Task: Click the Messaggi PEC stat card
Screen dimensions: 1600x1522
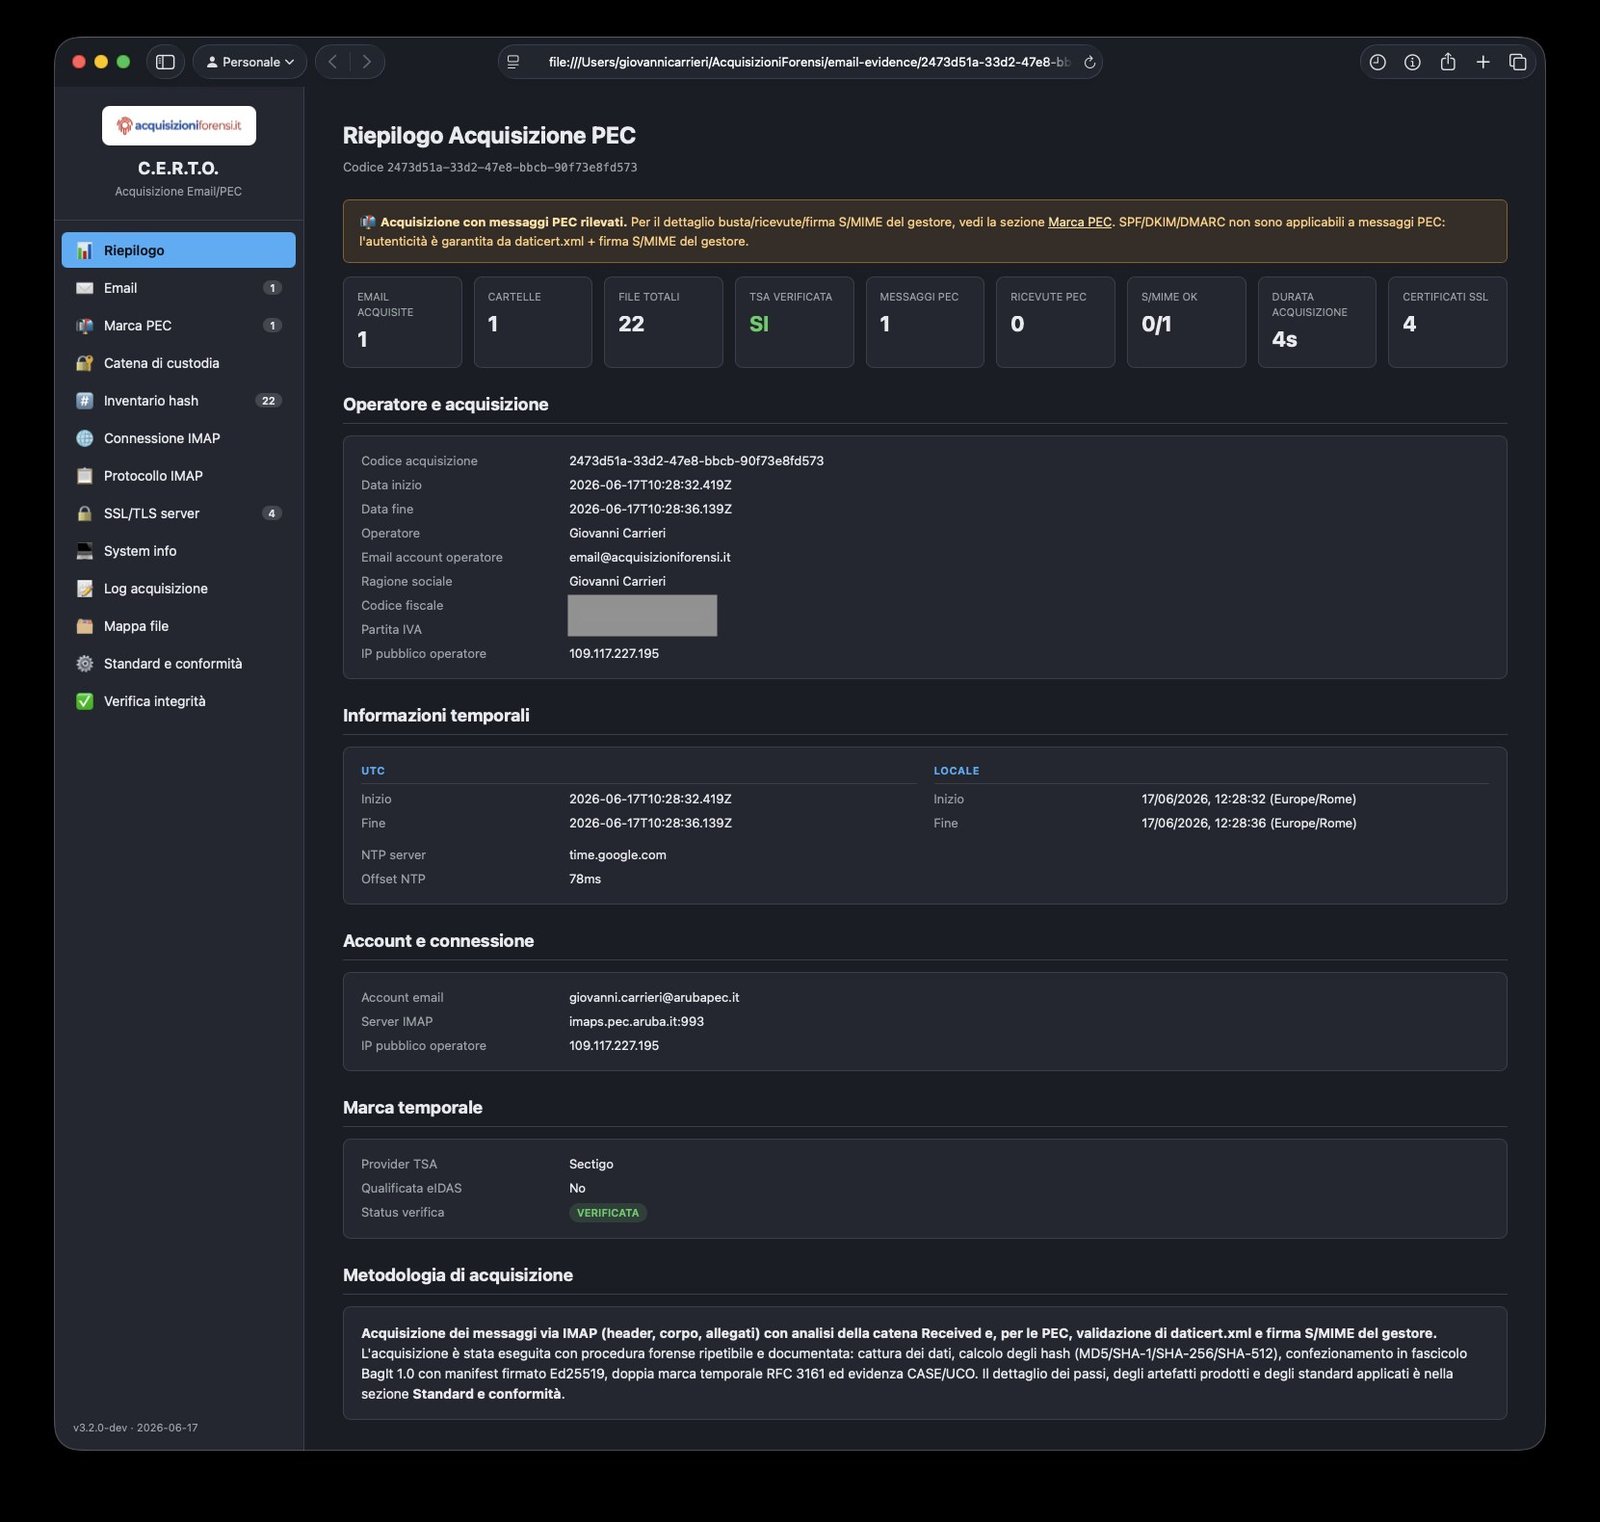Action: pyautogui.click(x=925, y=322)
